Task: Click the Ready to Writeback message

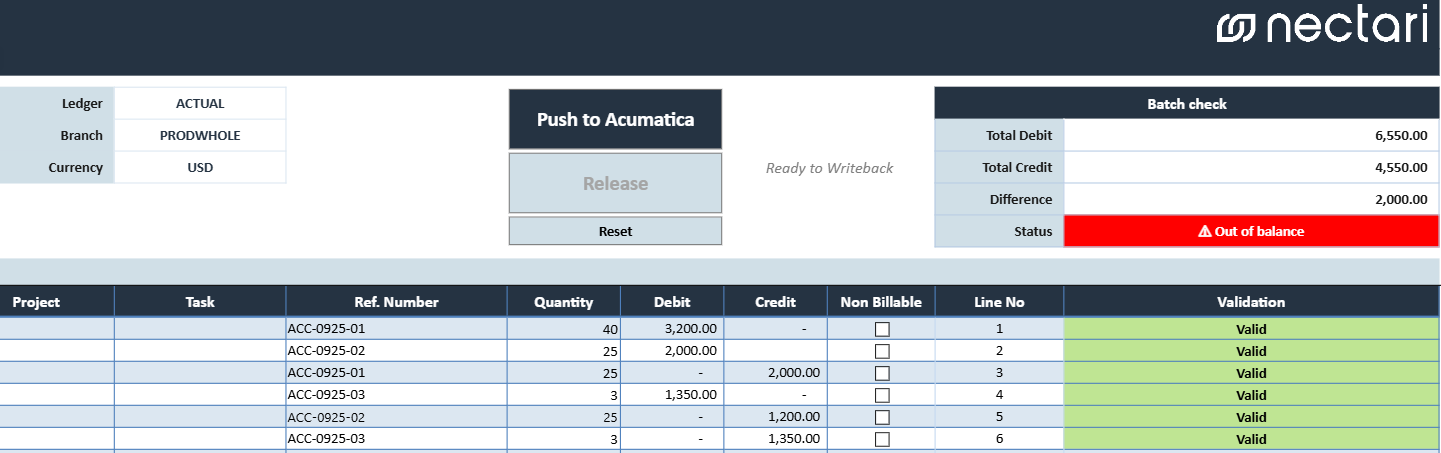Action: click(829, 168)
